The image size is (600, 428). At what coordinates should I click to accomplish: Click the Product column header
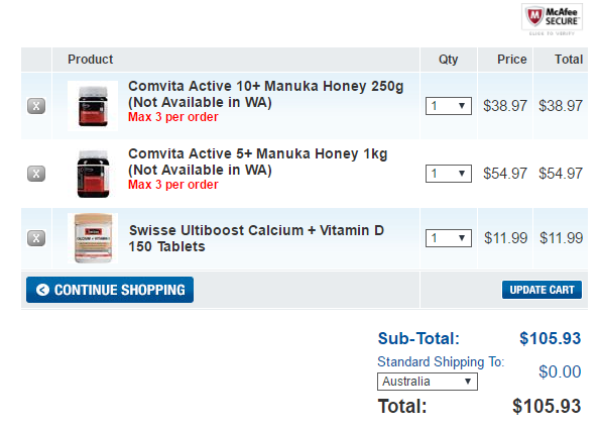click(90, 59)
